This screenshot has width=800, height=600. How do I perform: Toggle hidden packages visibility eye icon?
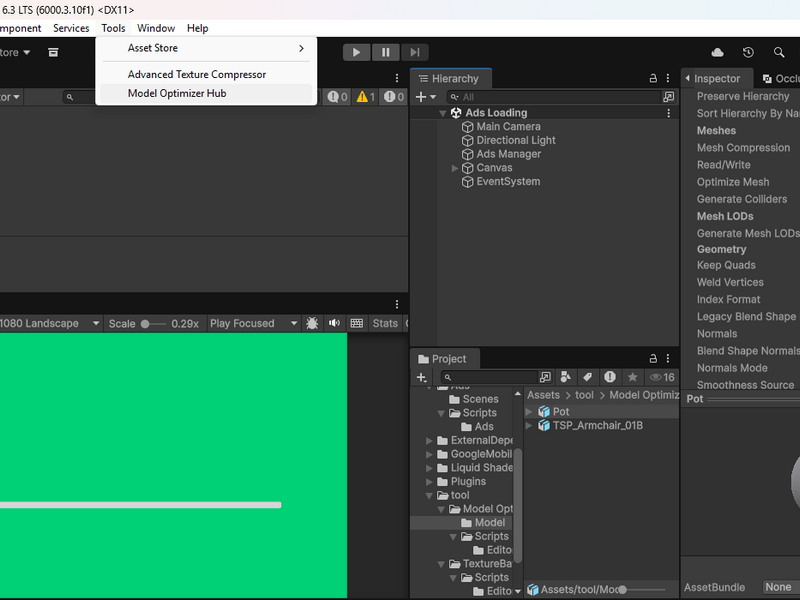662,377
